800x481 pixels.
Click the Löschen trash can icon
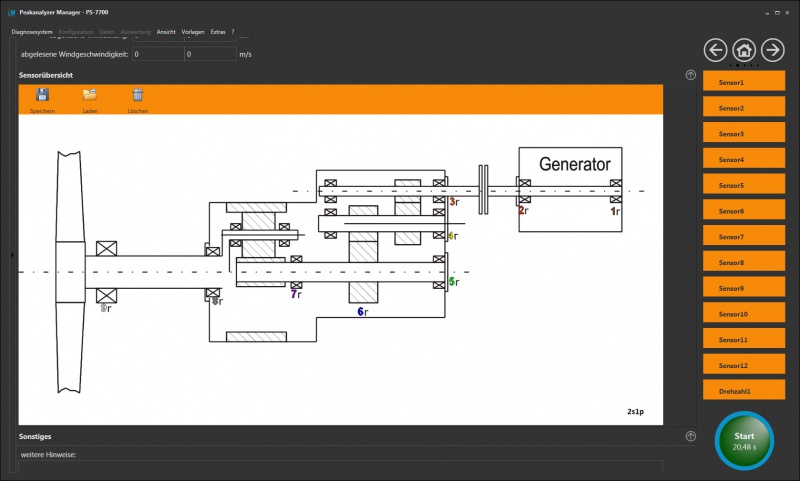pos(138,95)
